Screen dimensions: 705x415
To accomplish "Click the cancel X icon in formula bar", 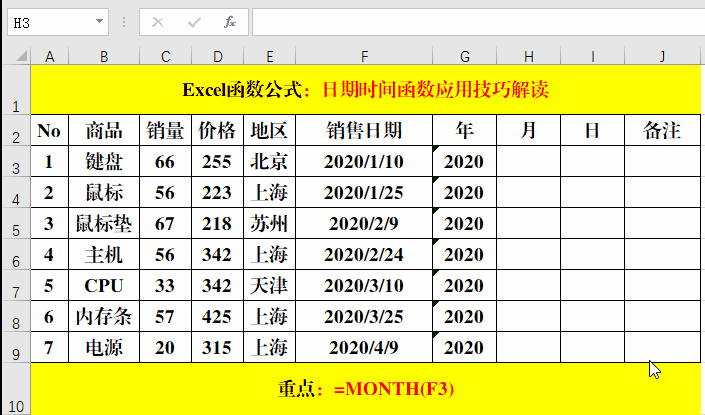I will (x=158, y=22).
